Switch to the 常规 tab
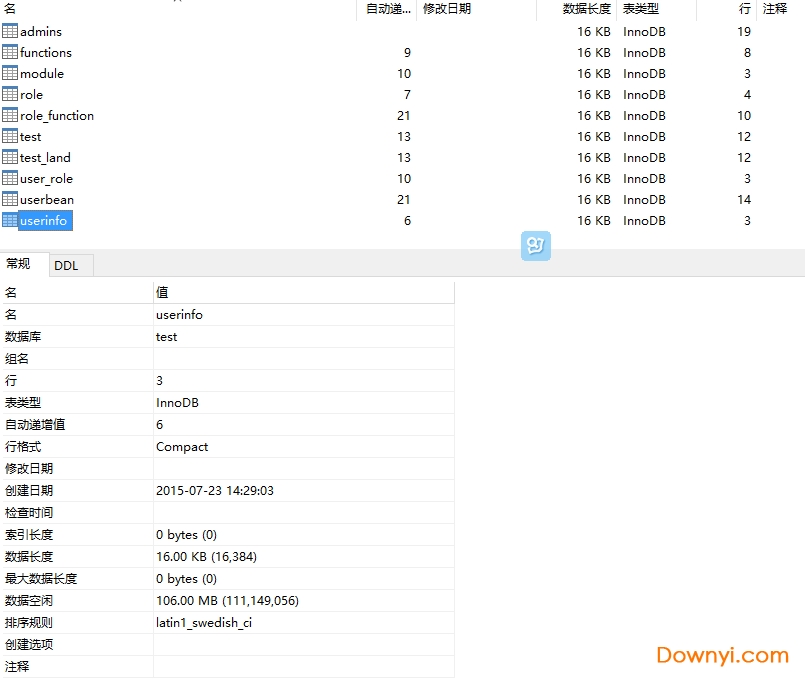Image resolution: width=805 pixels, height=679 pixels. click(22, 265)
